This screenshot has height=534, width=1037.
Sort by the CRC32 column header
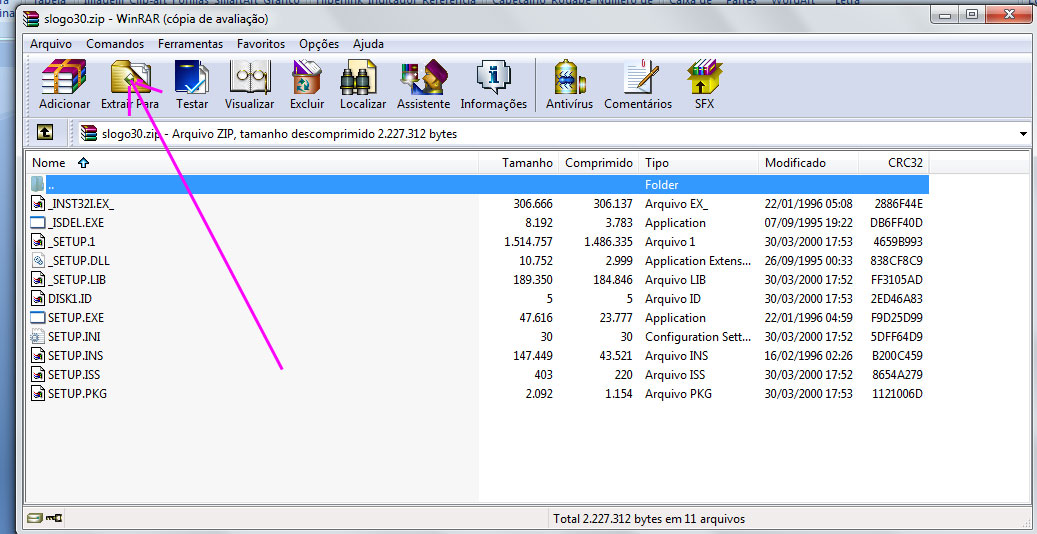[893, 163]
